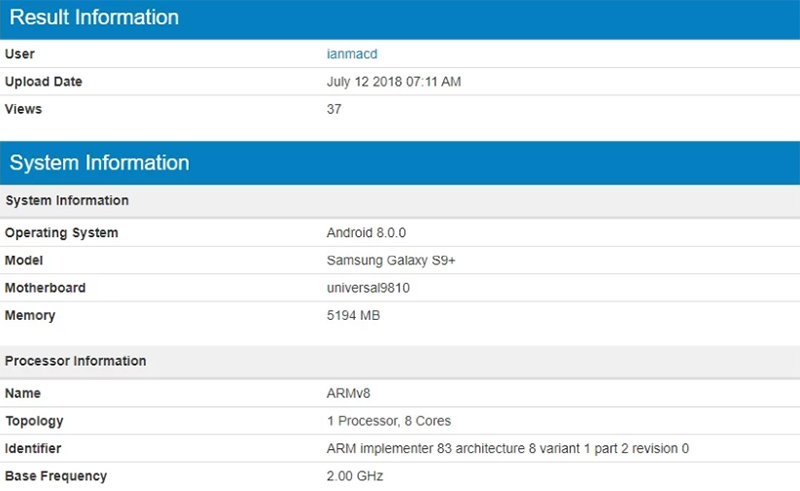The image size is (800, 491).
Task: Select the 'Motherboard' label
Action: click(x=45, y=288)
